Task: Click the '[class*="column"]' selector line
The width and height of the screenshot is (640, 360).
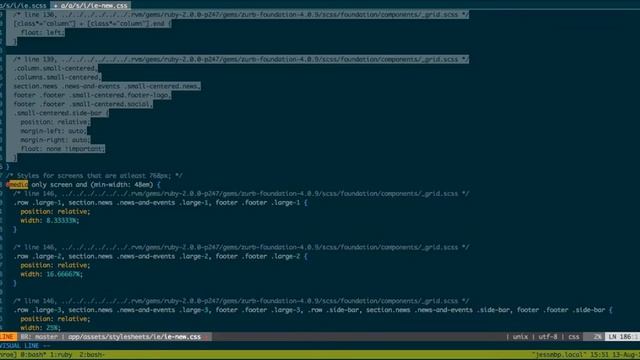Action: coord(92,24)
